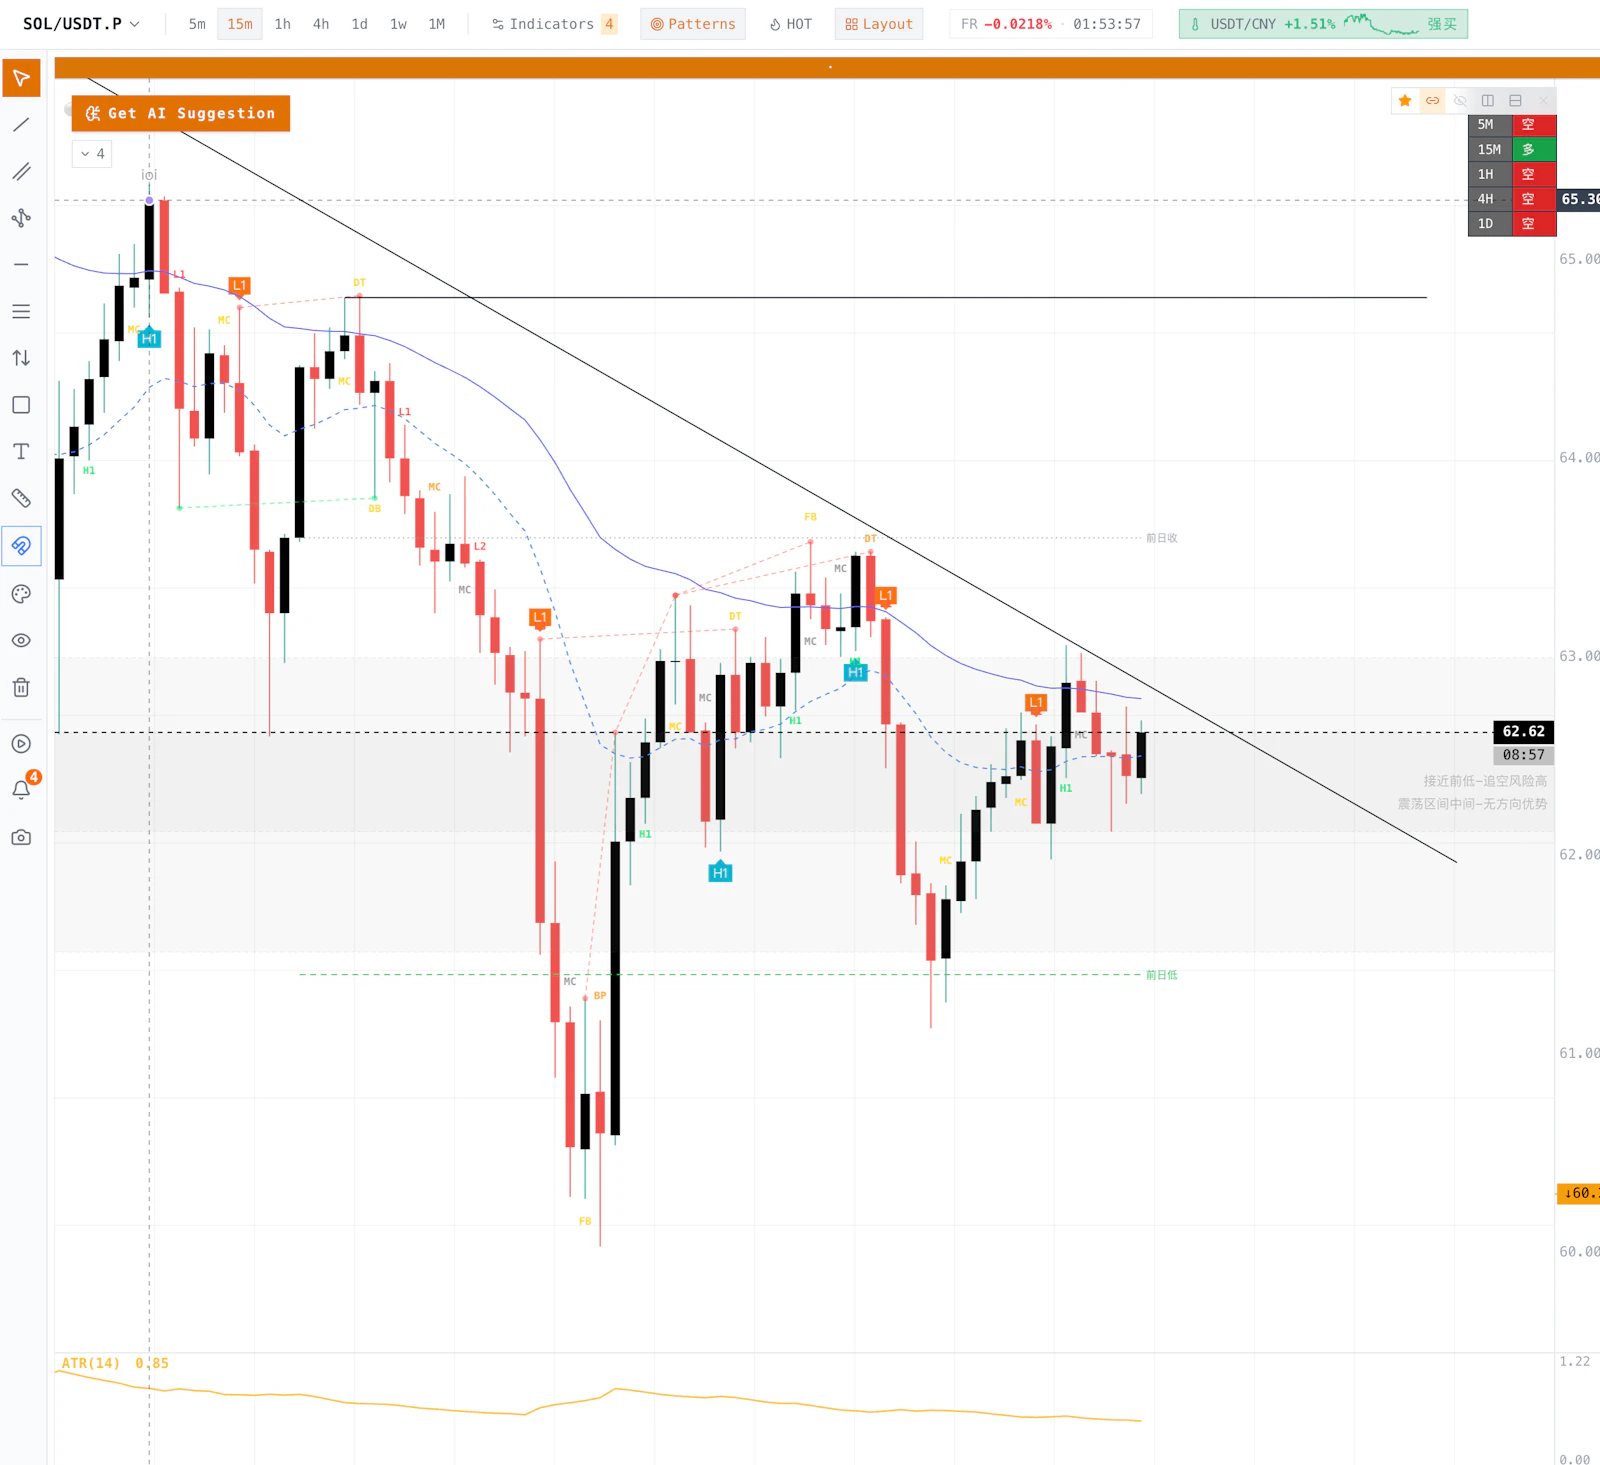Click the current price label 62.62
Screen dimensions: 1600x1465
[1523, 731]
